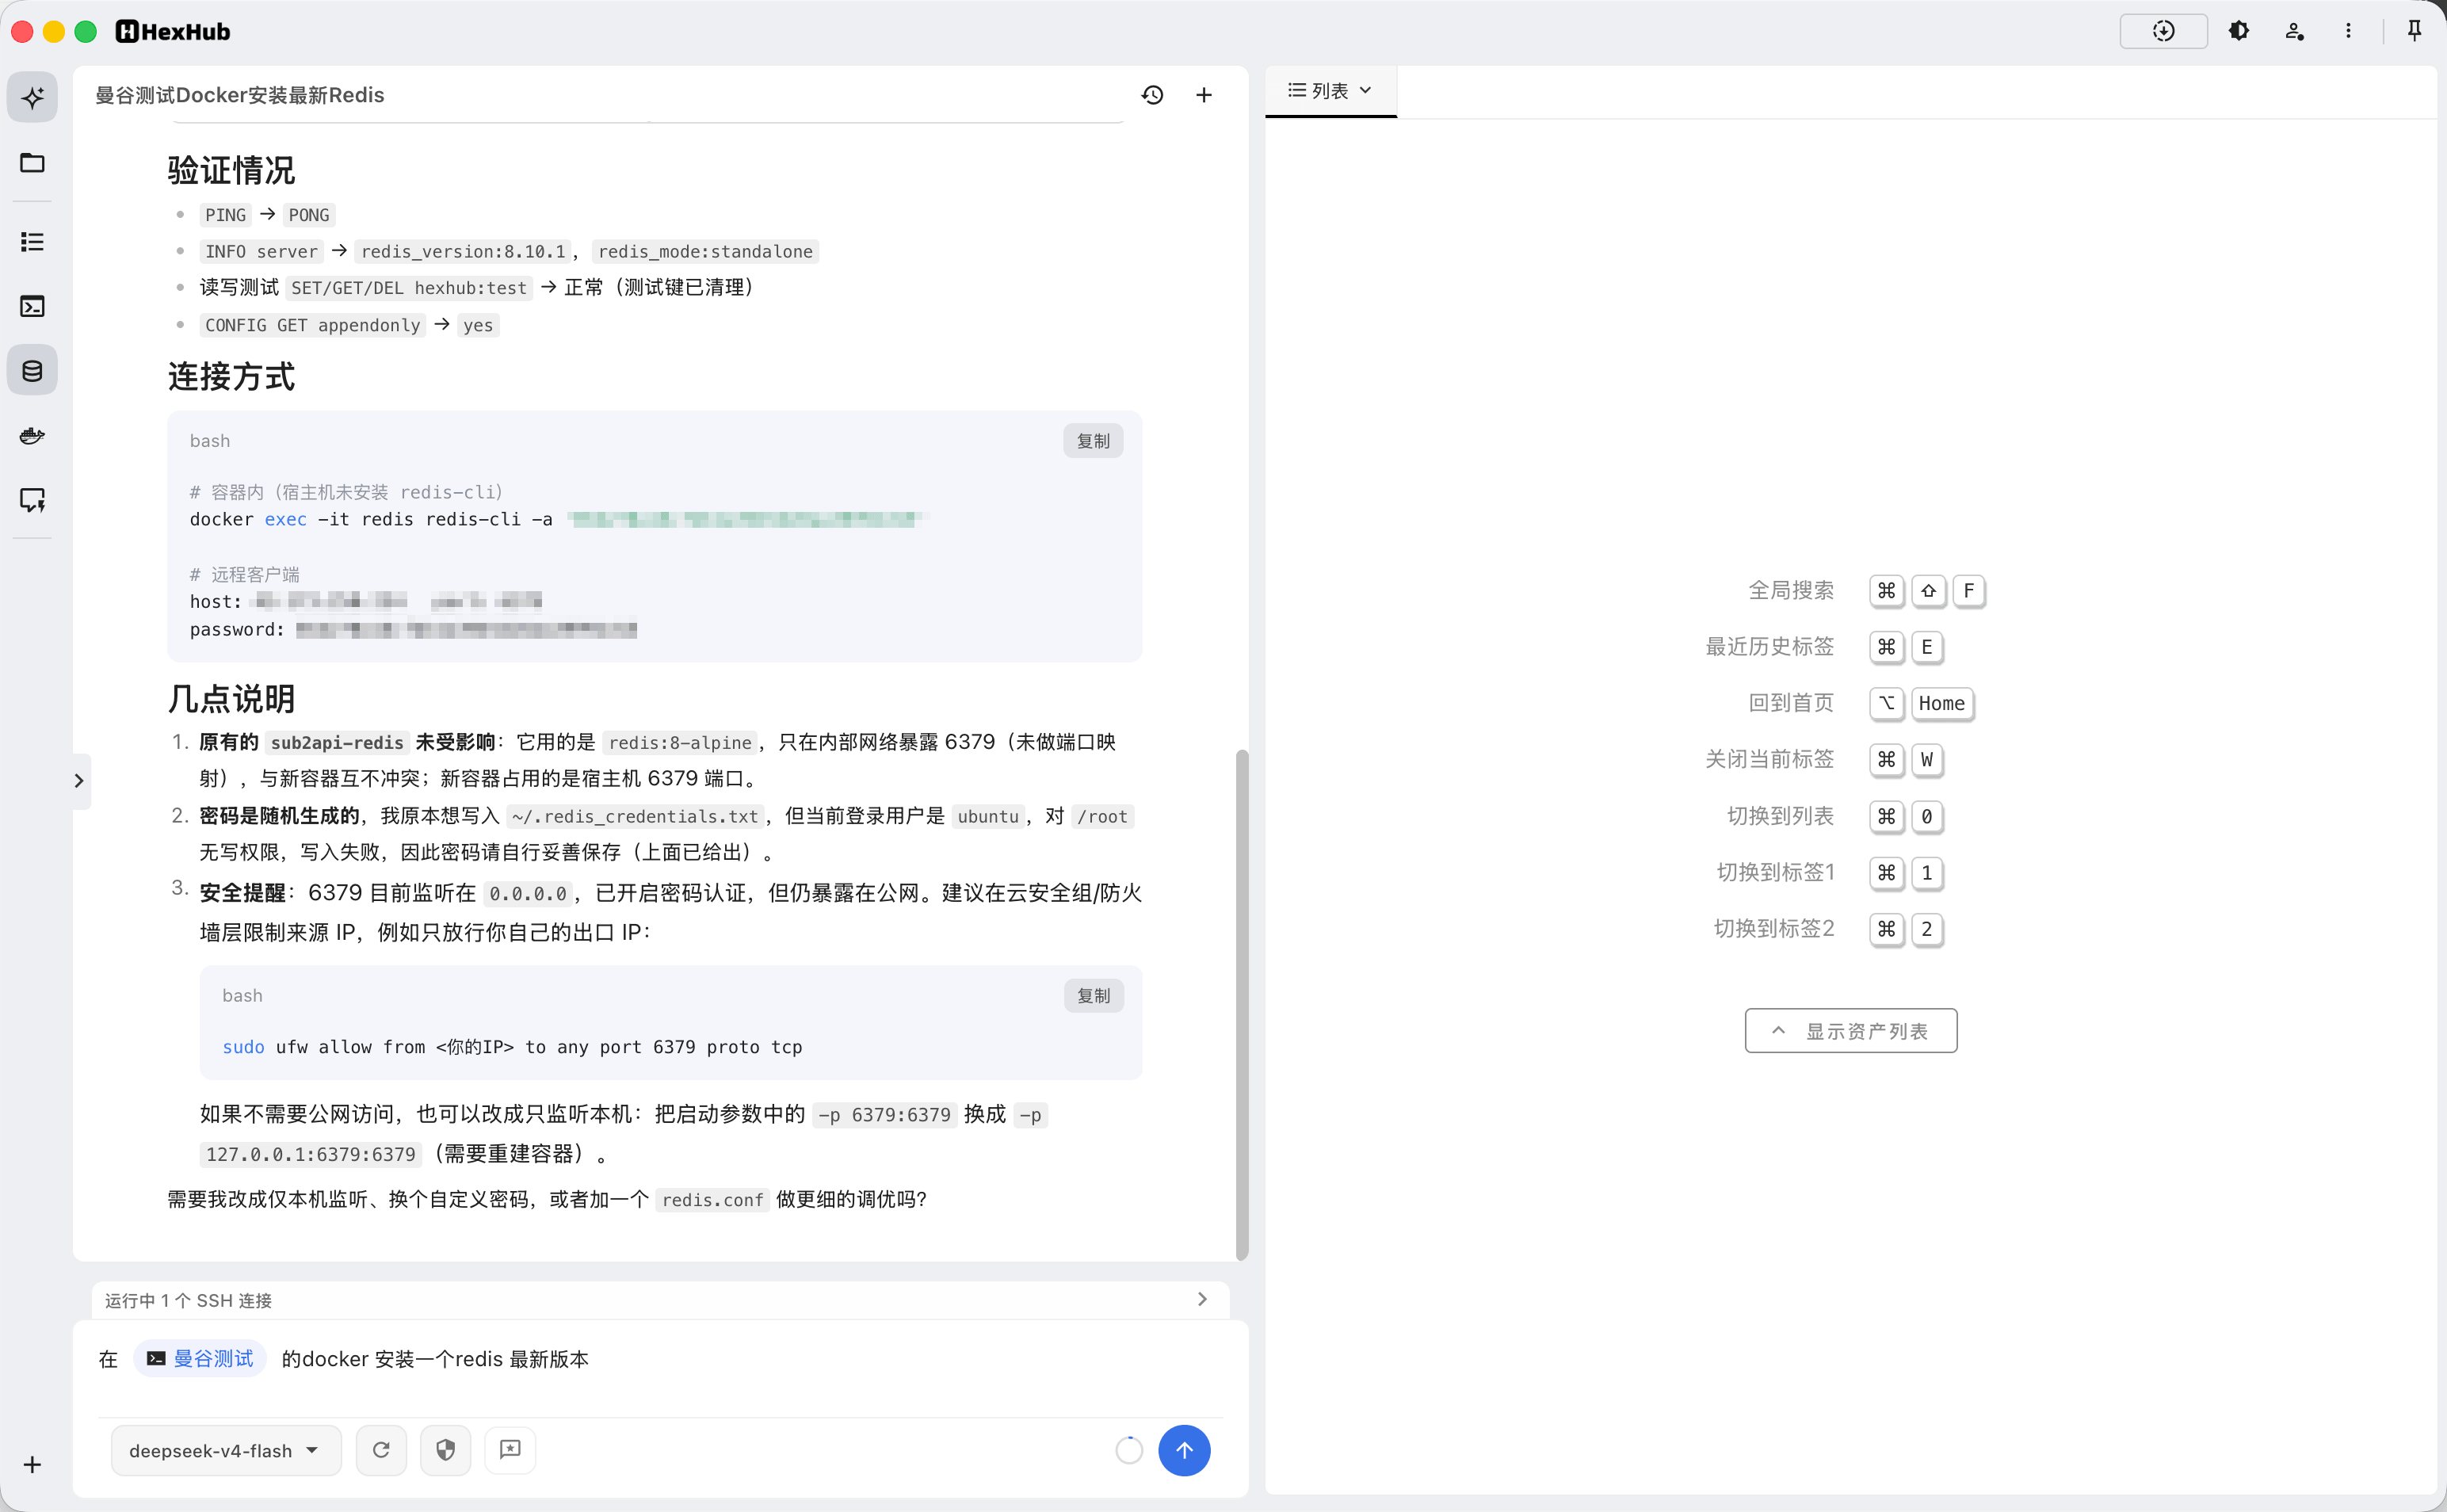This screenshot has height=1512, width=2447.
Task: Open the vertical three-dot more menu
Action: (x=2349, y=31)
